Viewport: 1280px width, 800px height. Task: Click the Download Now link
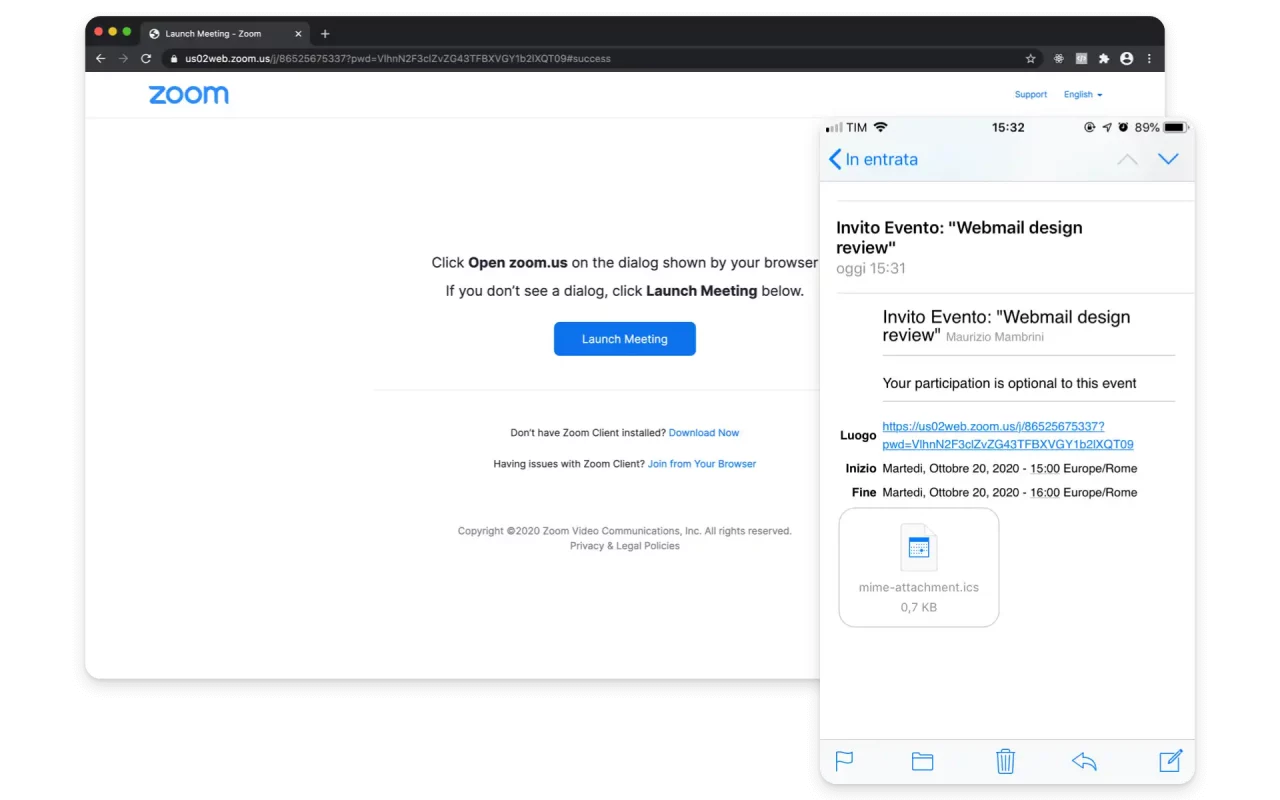tap(704, 433)
